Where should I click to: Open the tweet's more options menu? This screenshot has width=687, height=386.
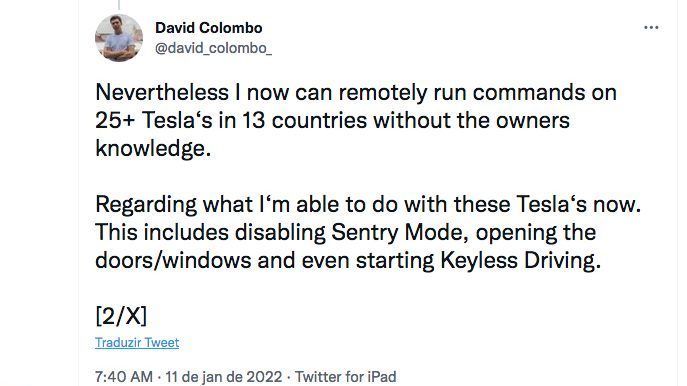651,28
